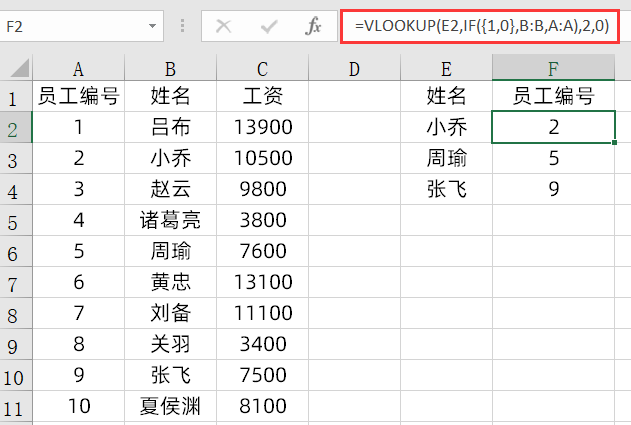This screenshot has width=631, height=425.
Task: Click the formula bar with VLOOKUP formula
Action: (480, 27)
